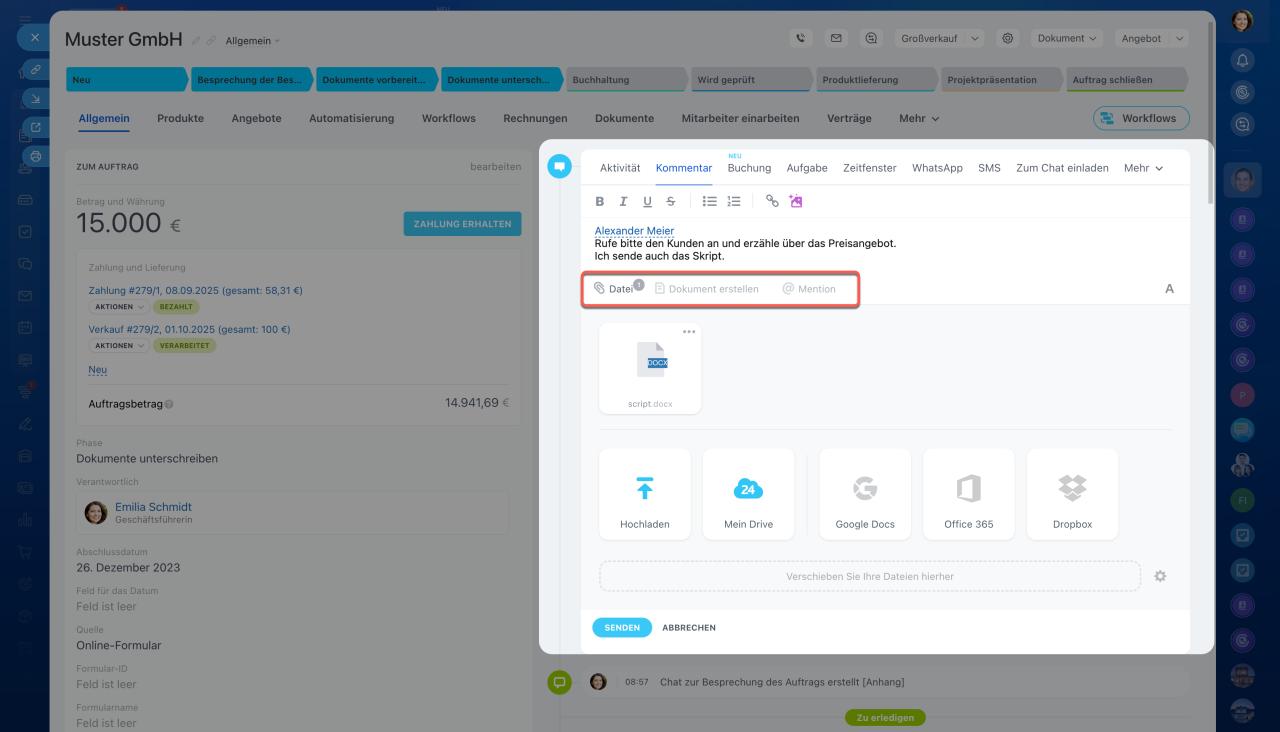Apply bold formatting in comment editor

point(600,201)
